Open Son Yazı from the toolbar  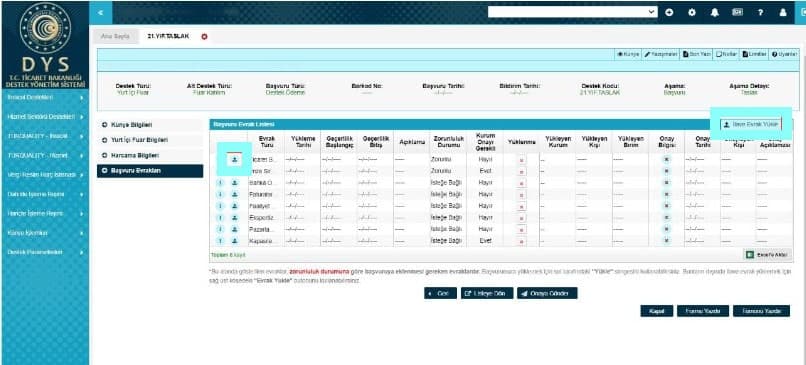697,54
